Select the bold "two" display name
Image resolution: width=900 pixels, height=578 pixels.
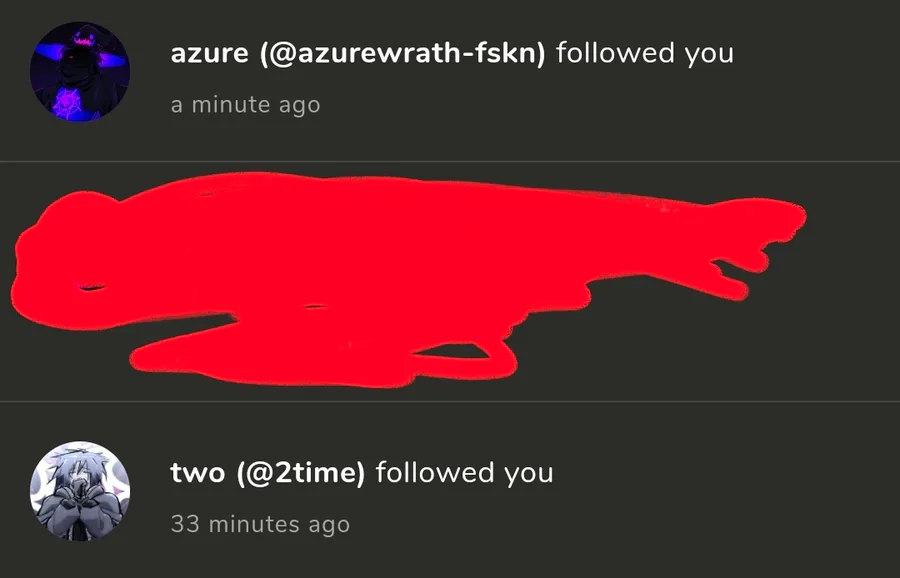(x=197, y=474)
